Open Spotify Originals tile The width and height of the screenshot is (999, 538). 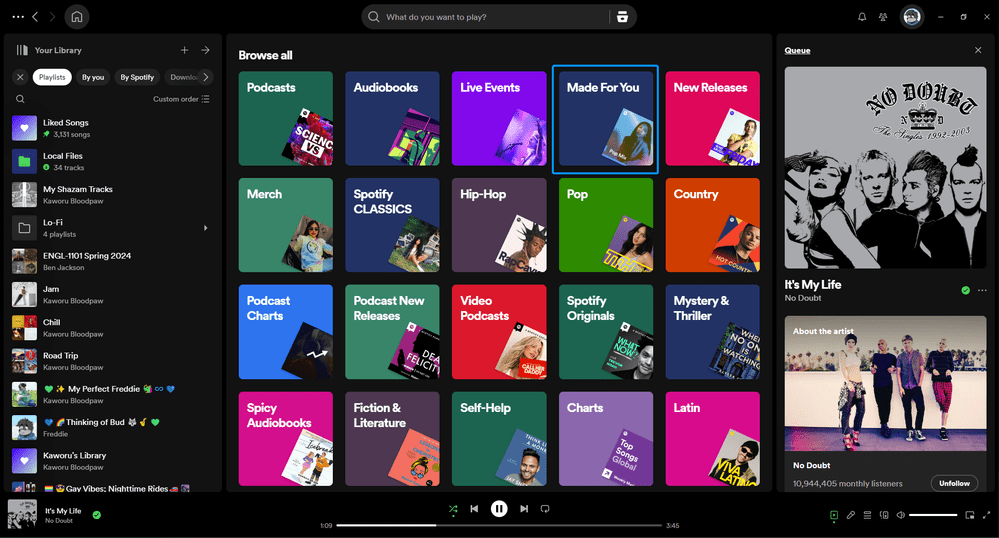pos(605,331)
